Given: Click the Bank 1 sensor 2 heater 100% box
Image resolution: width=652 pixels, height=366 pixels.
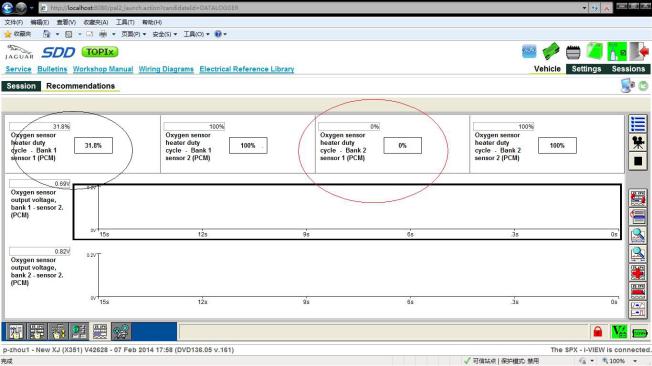Looking at the screenshot, I should coord(248,146).
